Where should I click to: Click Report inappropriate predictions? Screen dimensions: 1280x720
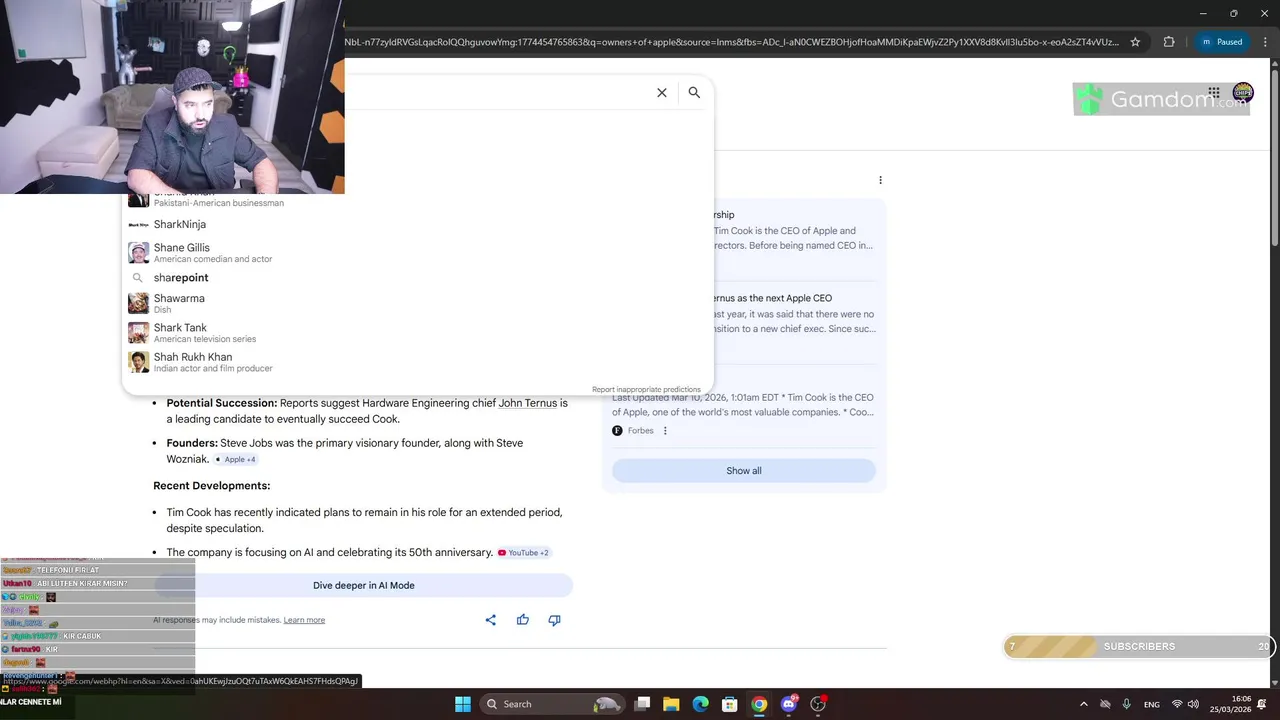coord(646,390)
